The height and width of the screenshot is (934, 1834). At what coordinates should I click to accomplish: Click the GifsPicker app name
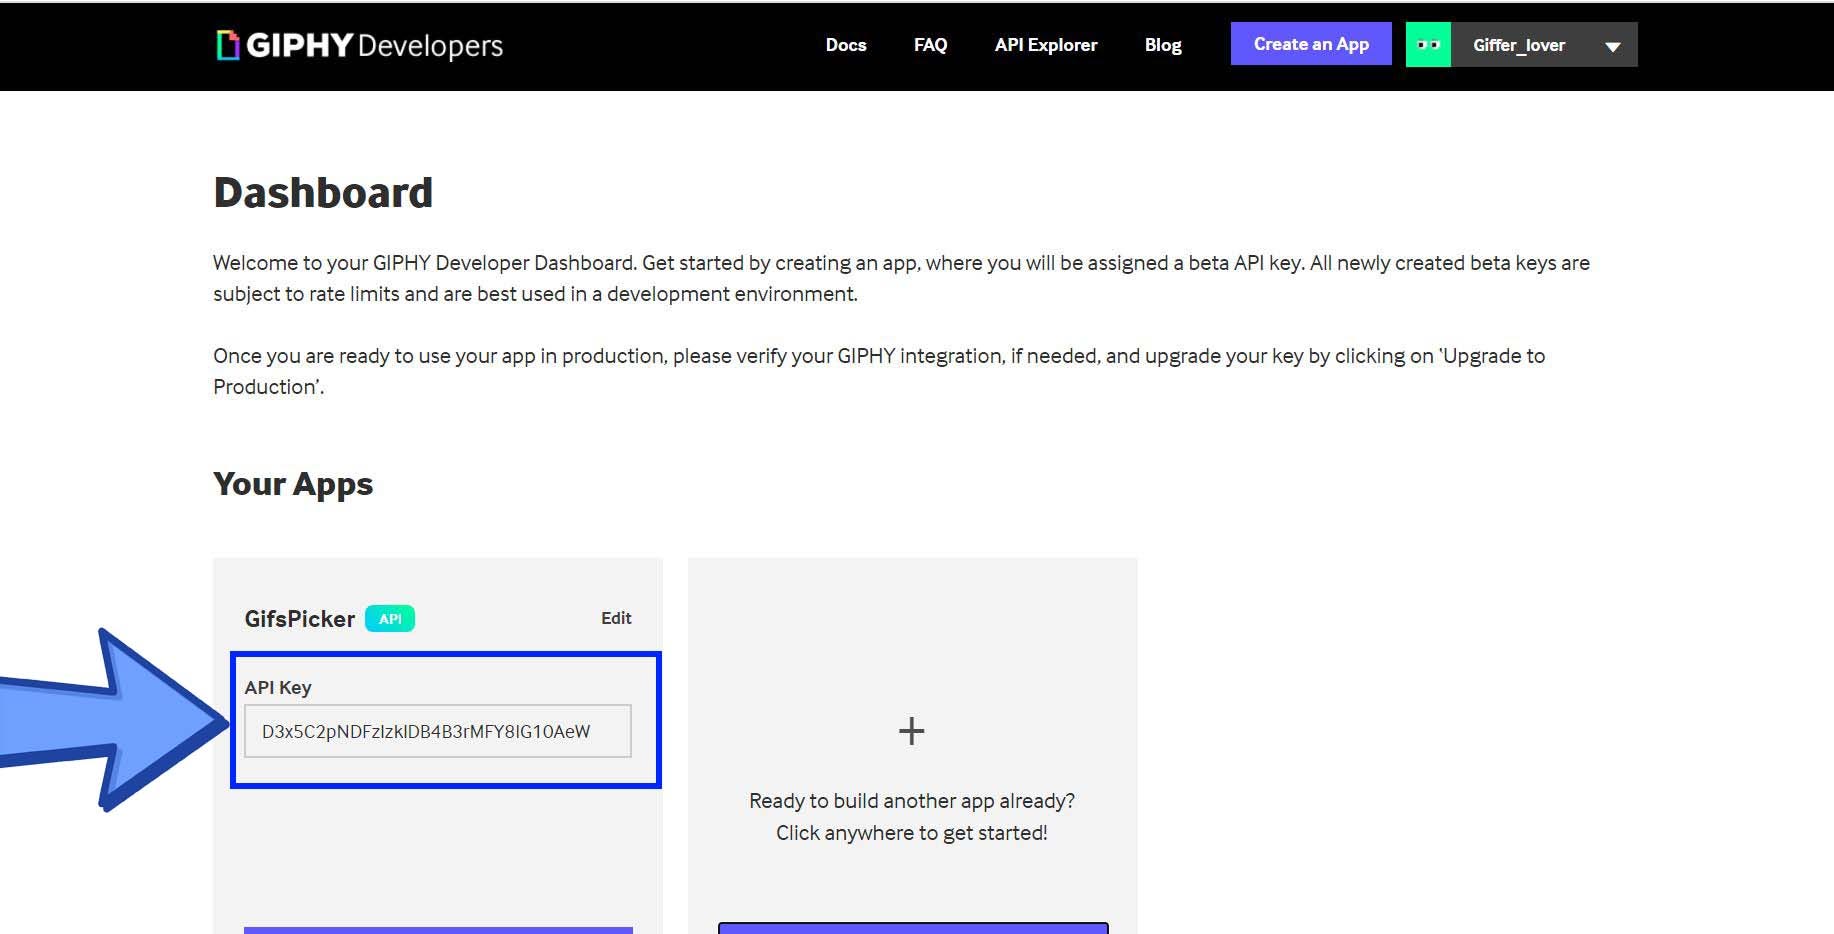[300, 619]
